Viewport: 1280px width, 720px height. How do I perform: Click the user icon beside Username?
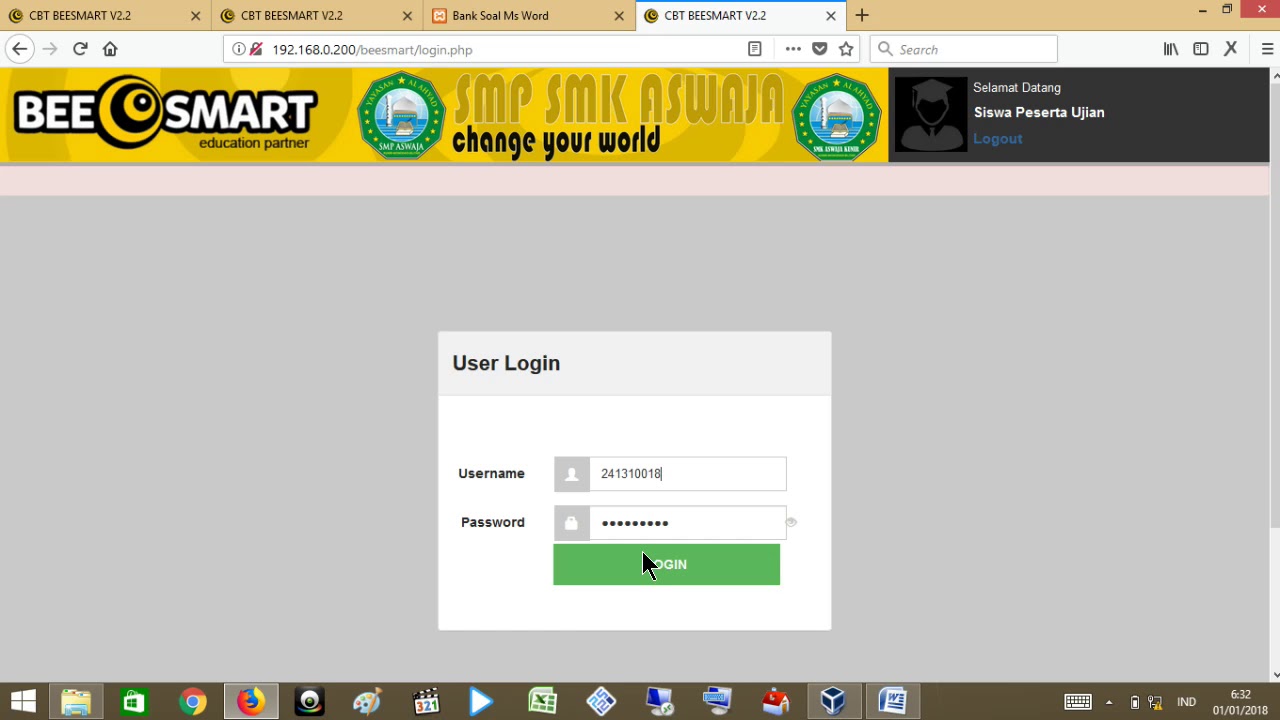click(572, 474)
